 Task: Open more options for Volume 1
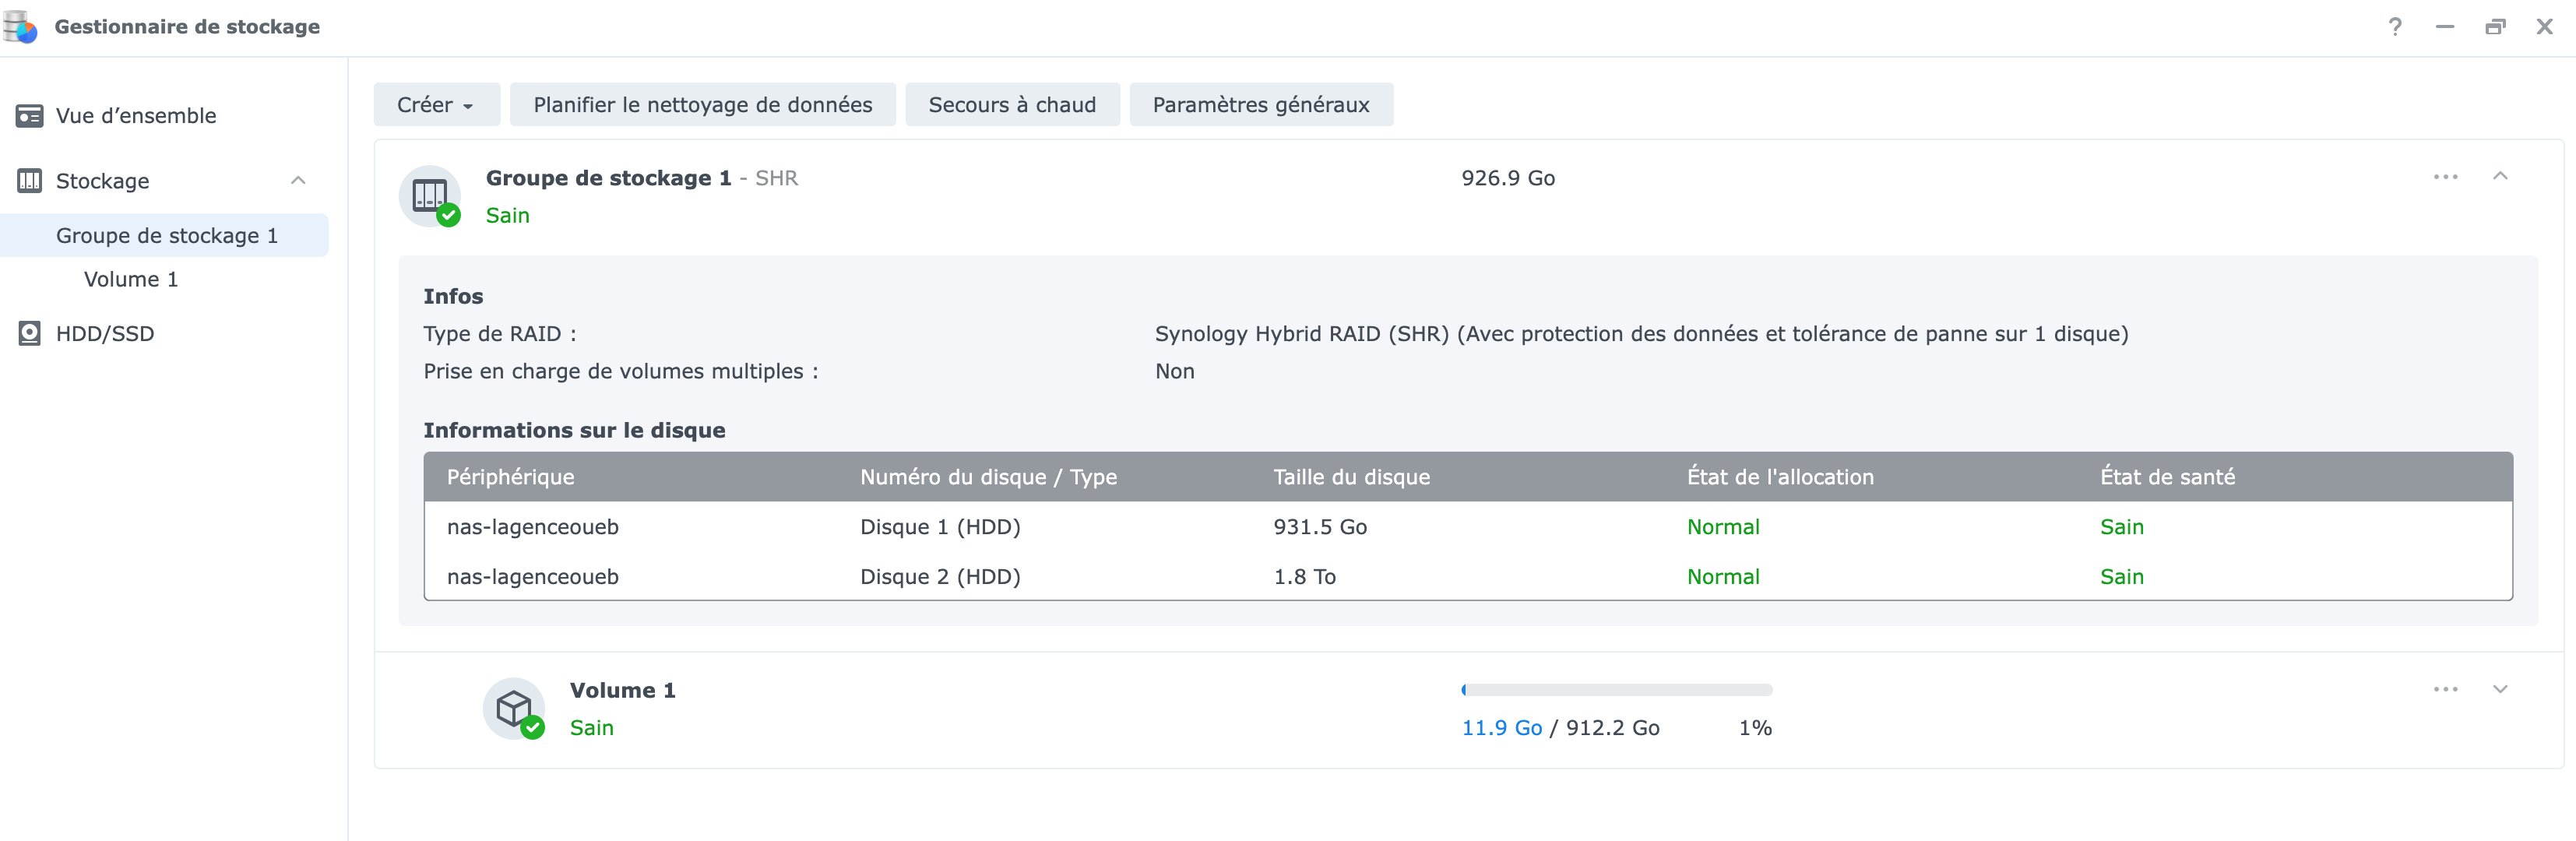pyautogui.click(x=2445, y=689)
